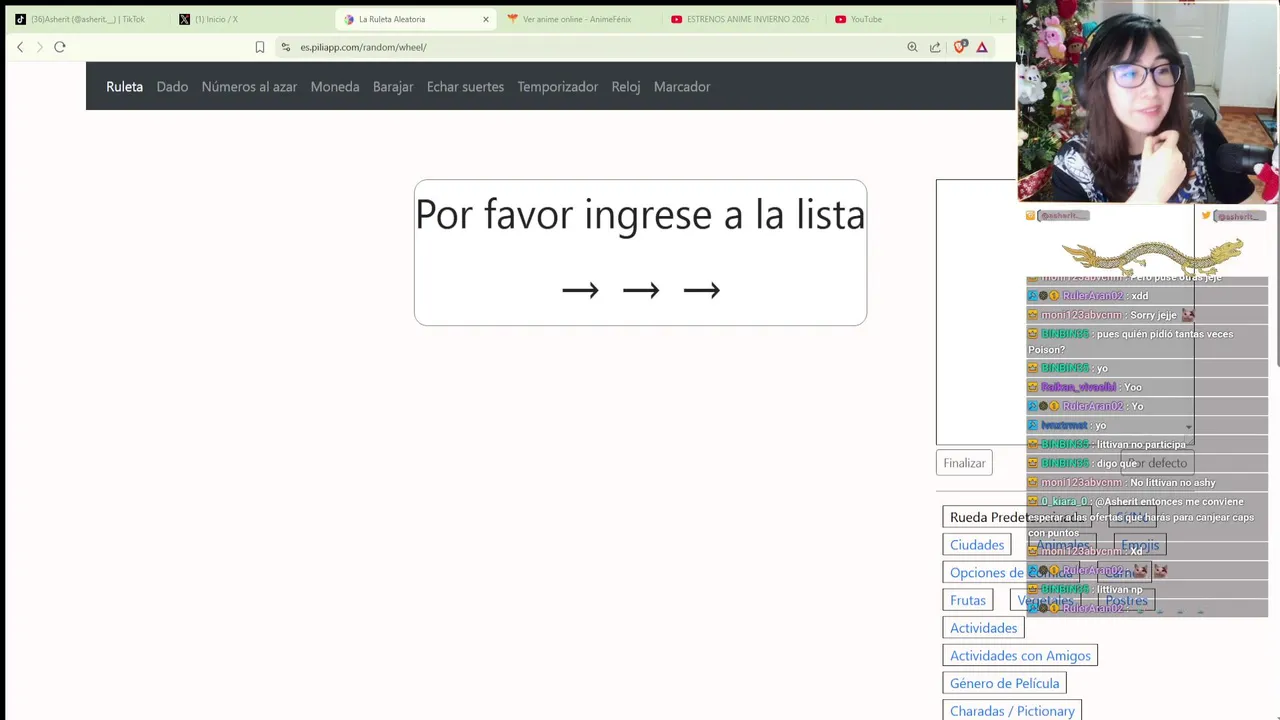The image size is (1280, 720).
Task: Select Género de Película preset
Action: pos(1004,684)
